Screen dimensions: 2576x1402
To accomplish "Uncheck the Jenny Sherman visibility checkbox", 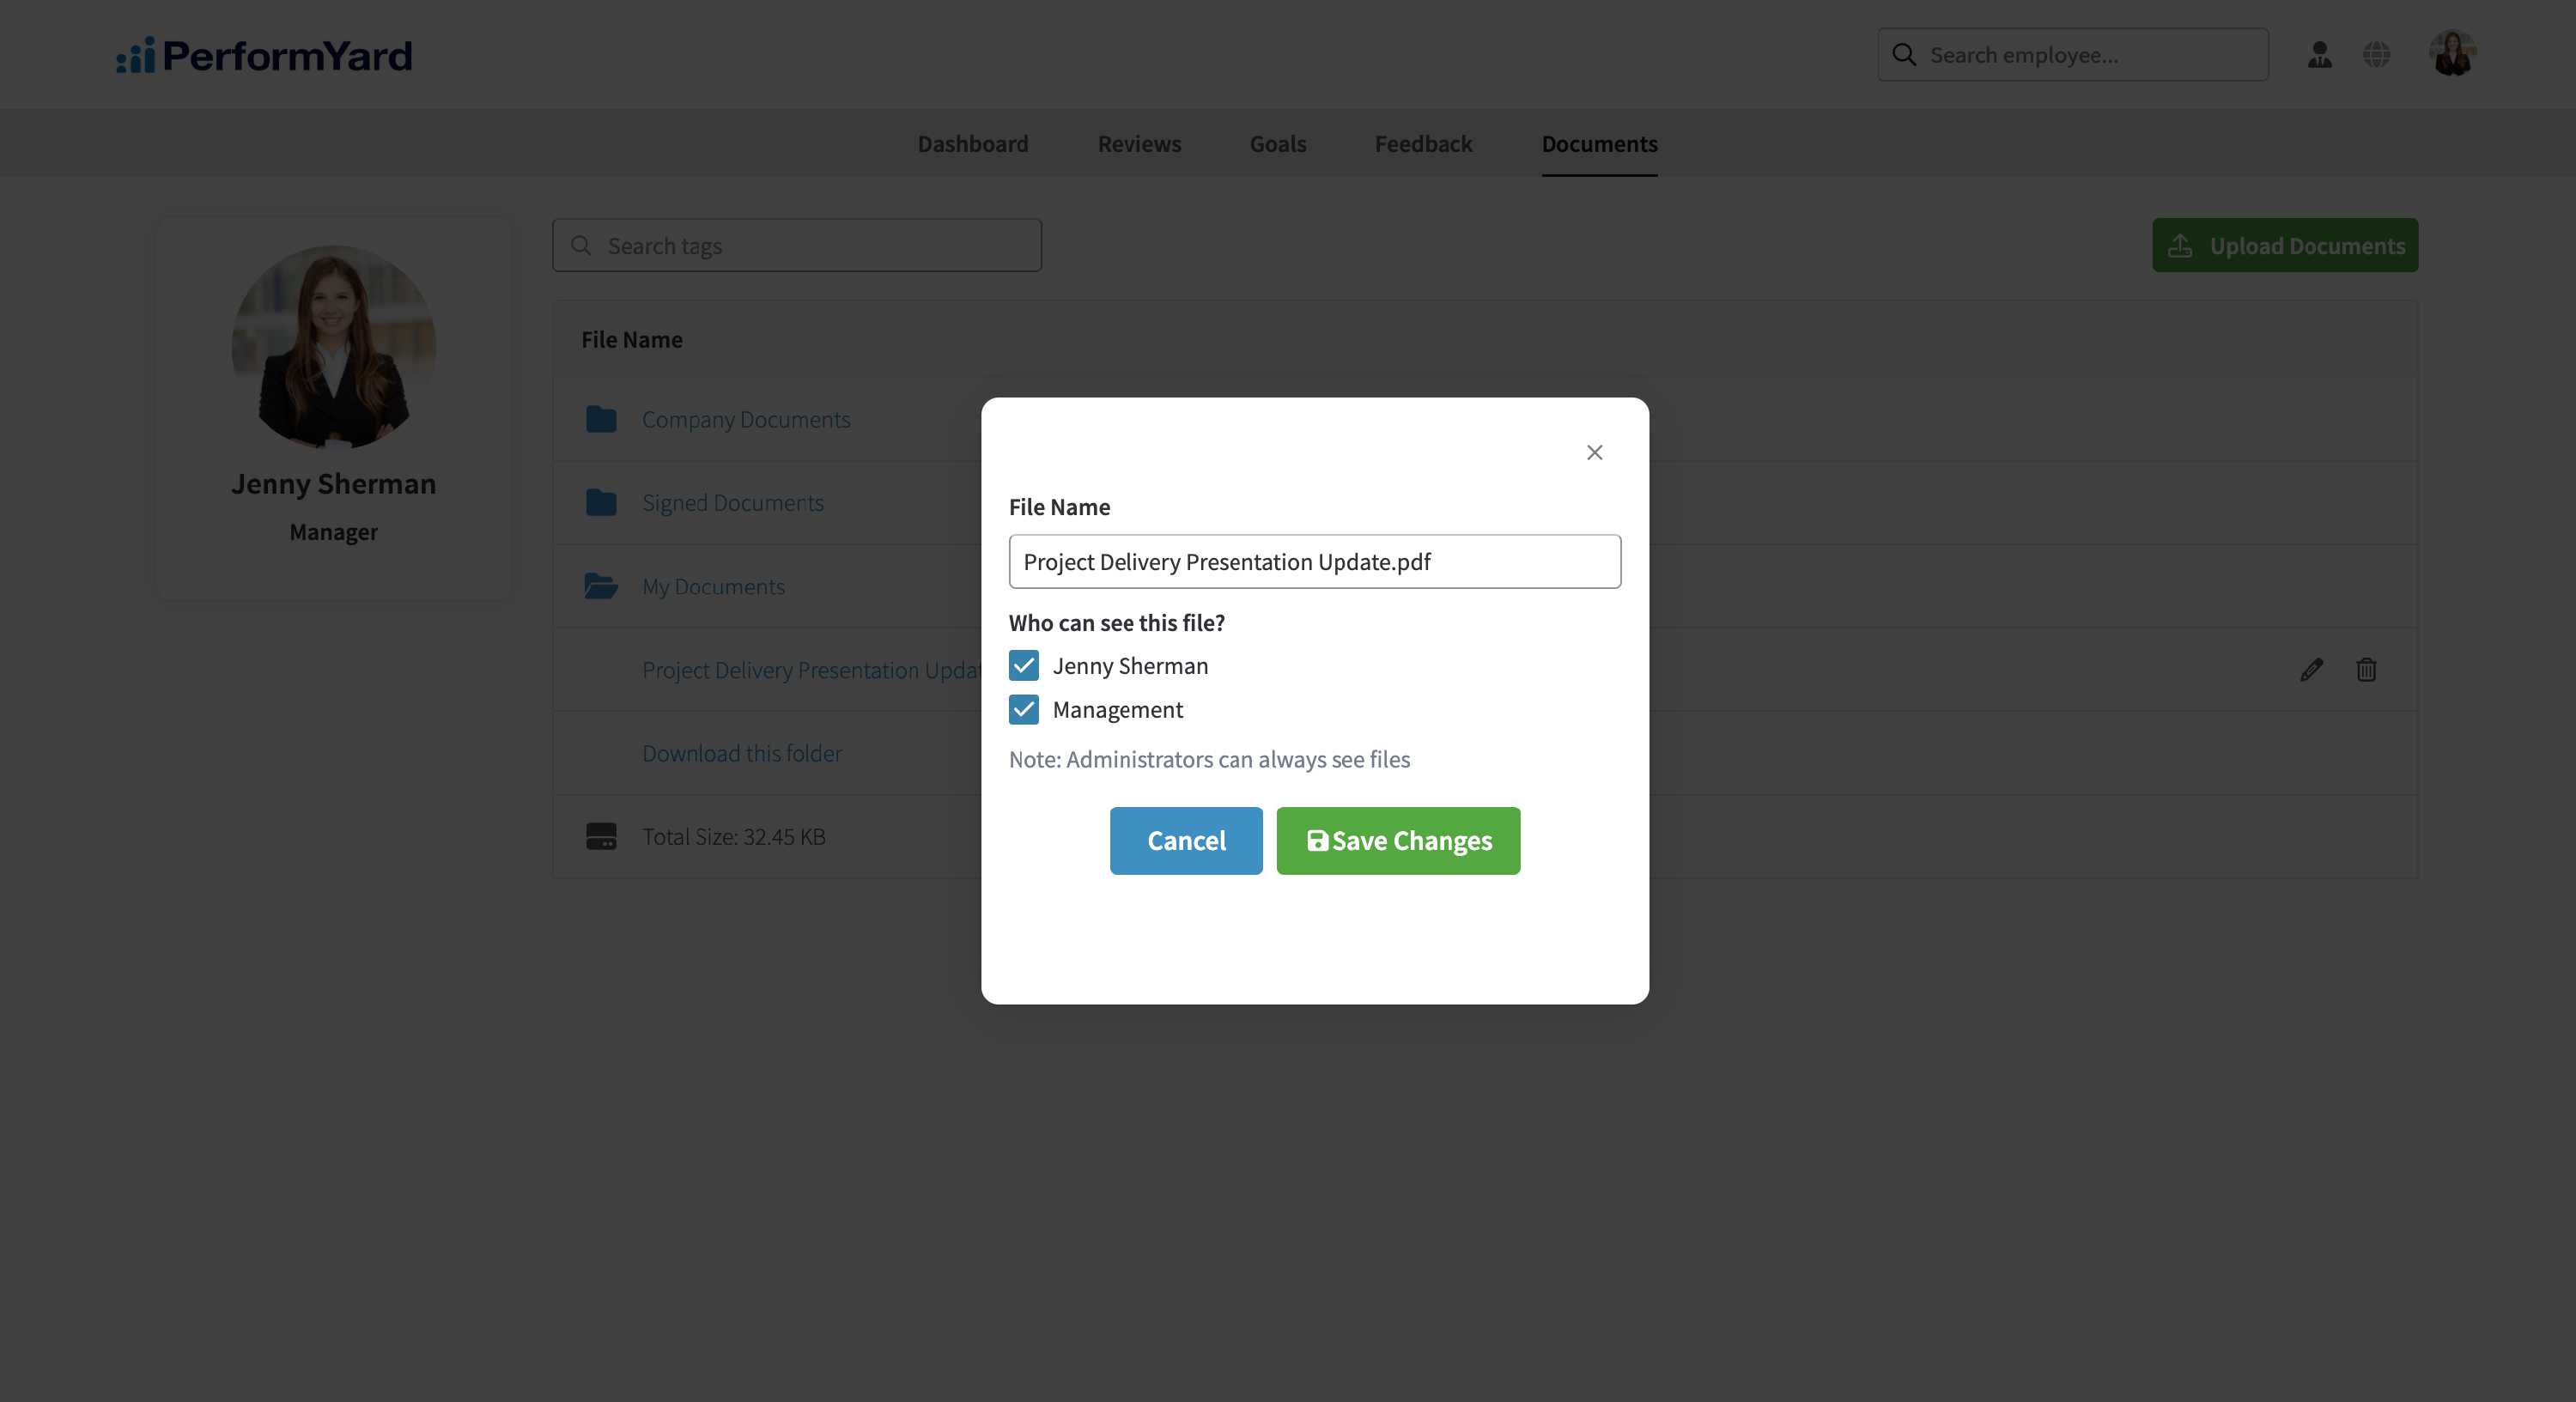I will [x=1024, y=666].
